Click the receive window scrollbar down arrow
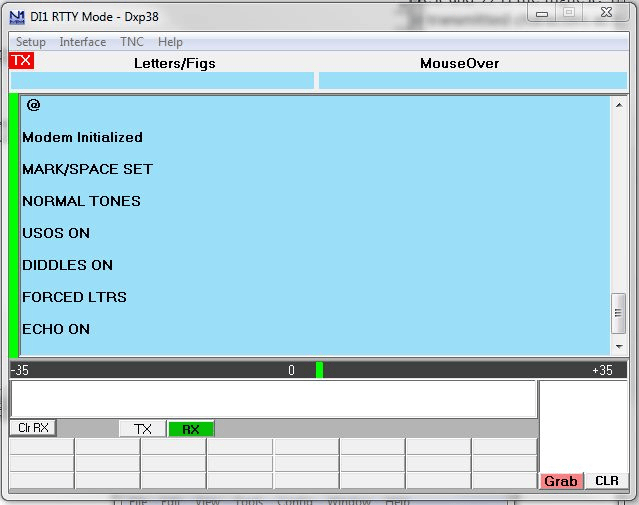This screenshot has height=505, width=639. (619, 347)
